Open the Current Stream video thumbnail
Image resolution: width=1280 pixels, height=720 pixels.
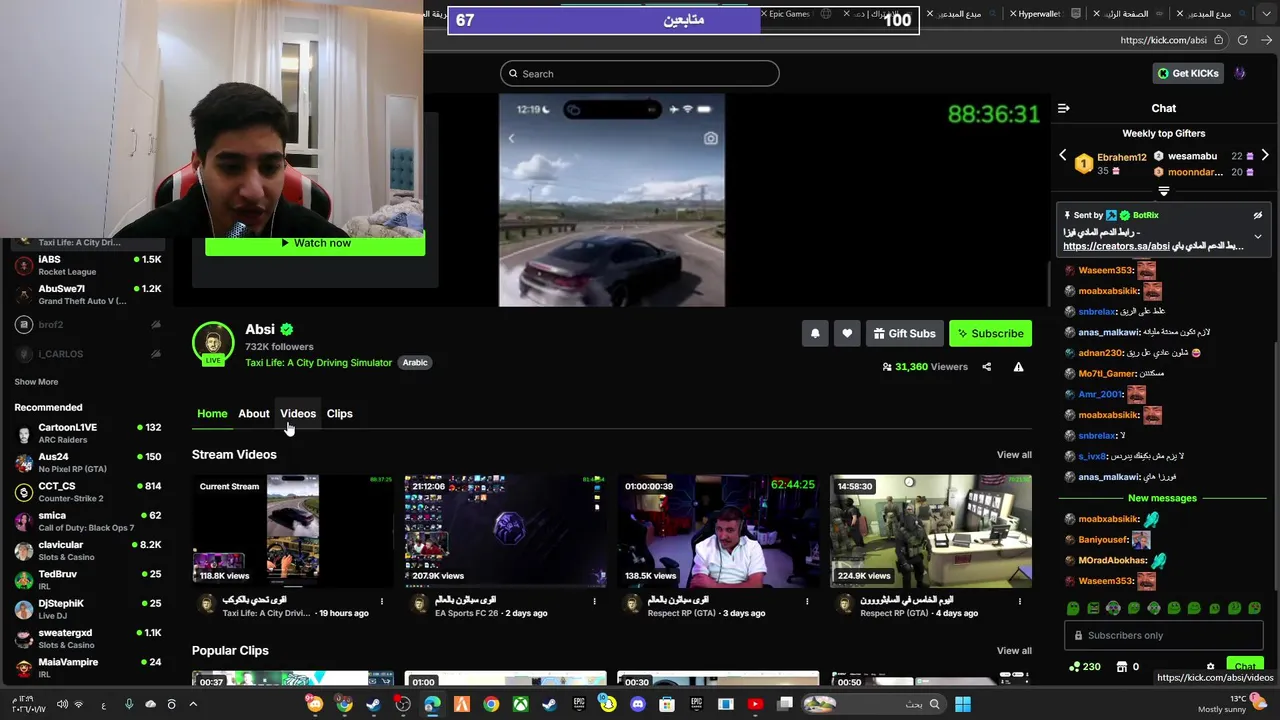coord(292,531)
